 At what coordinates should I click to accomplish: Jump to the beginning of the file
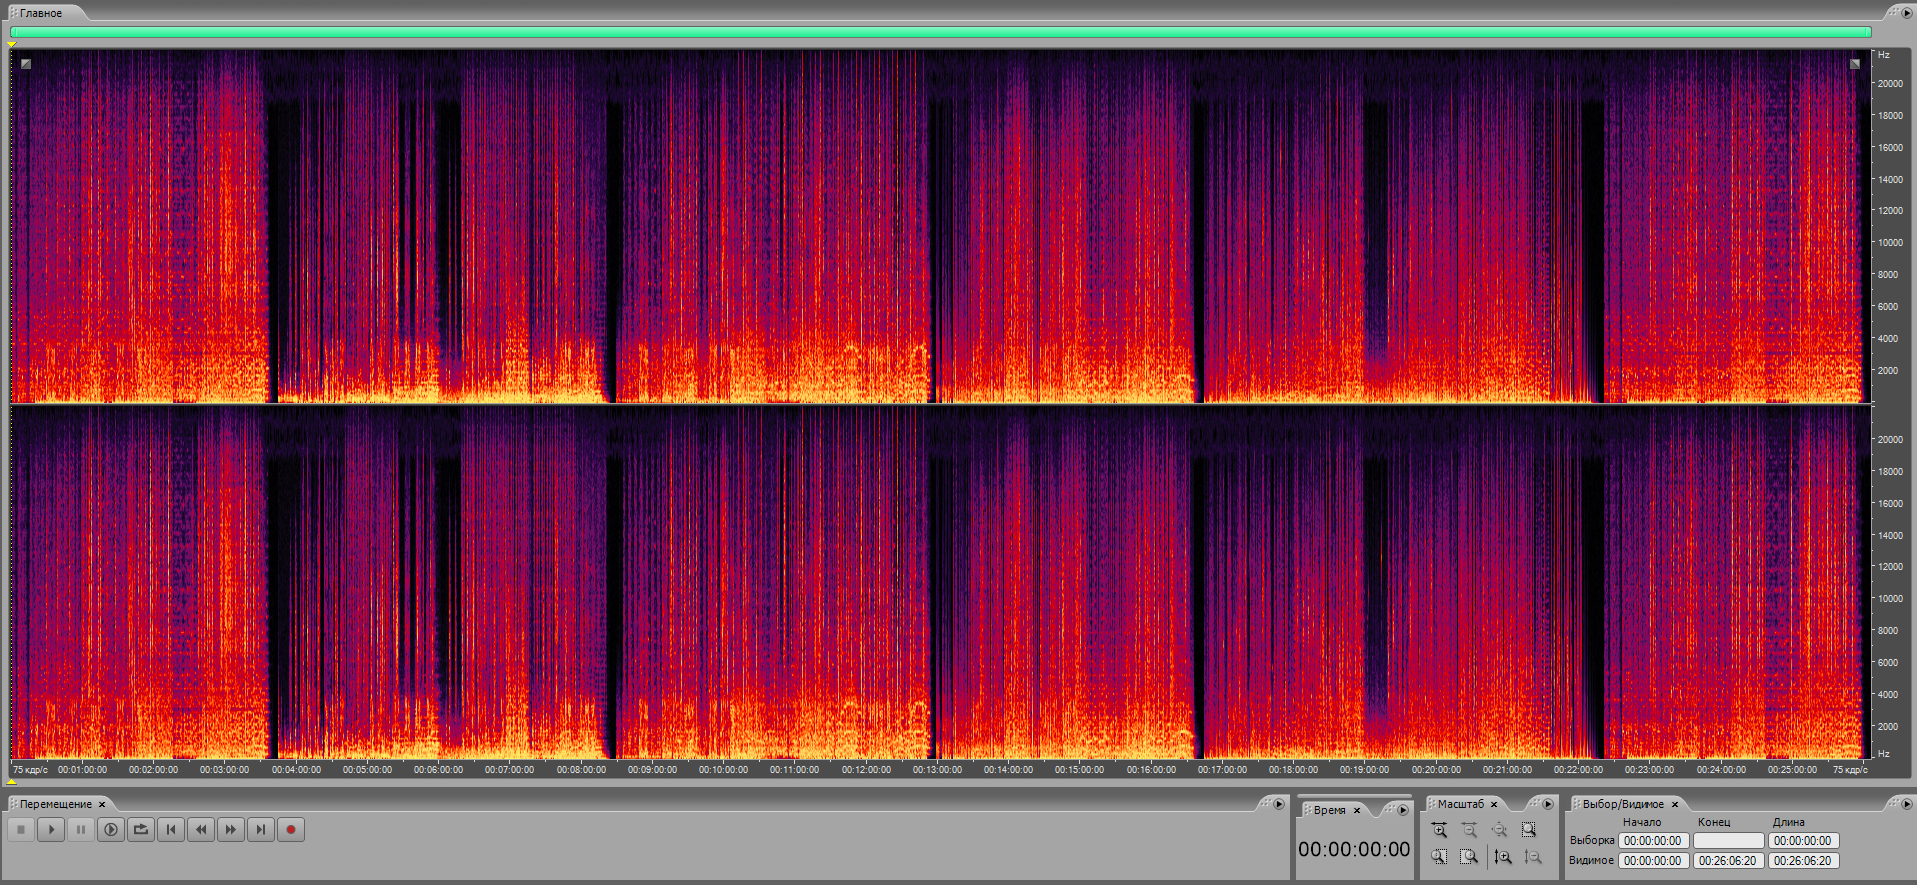click(x=171, y=829)
